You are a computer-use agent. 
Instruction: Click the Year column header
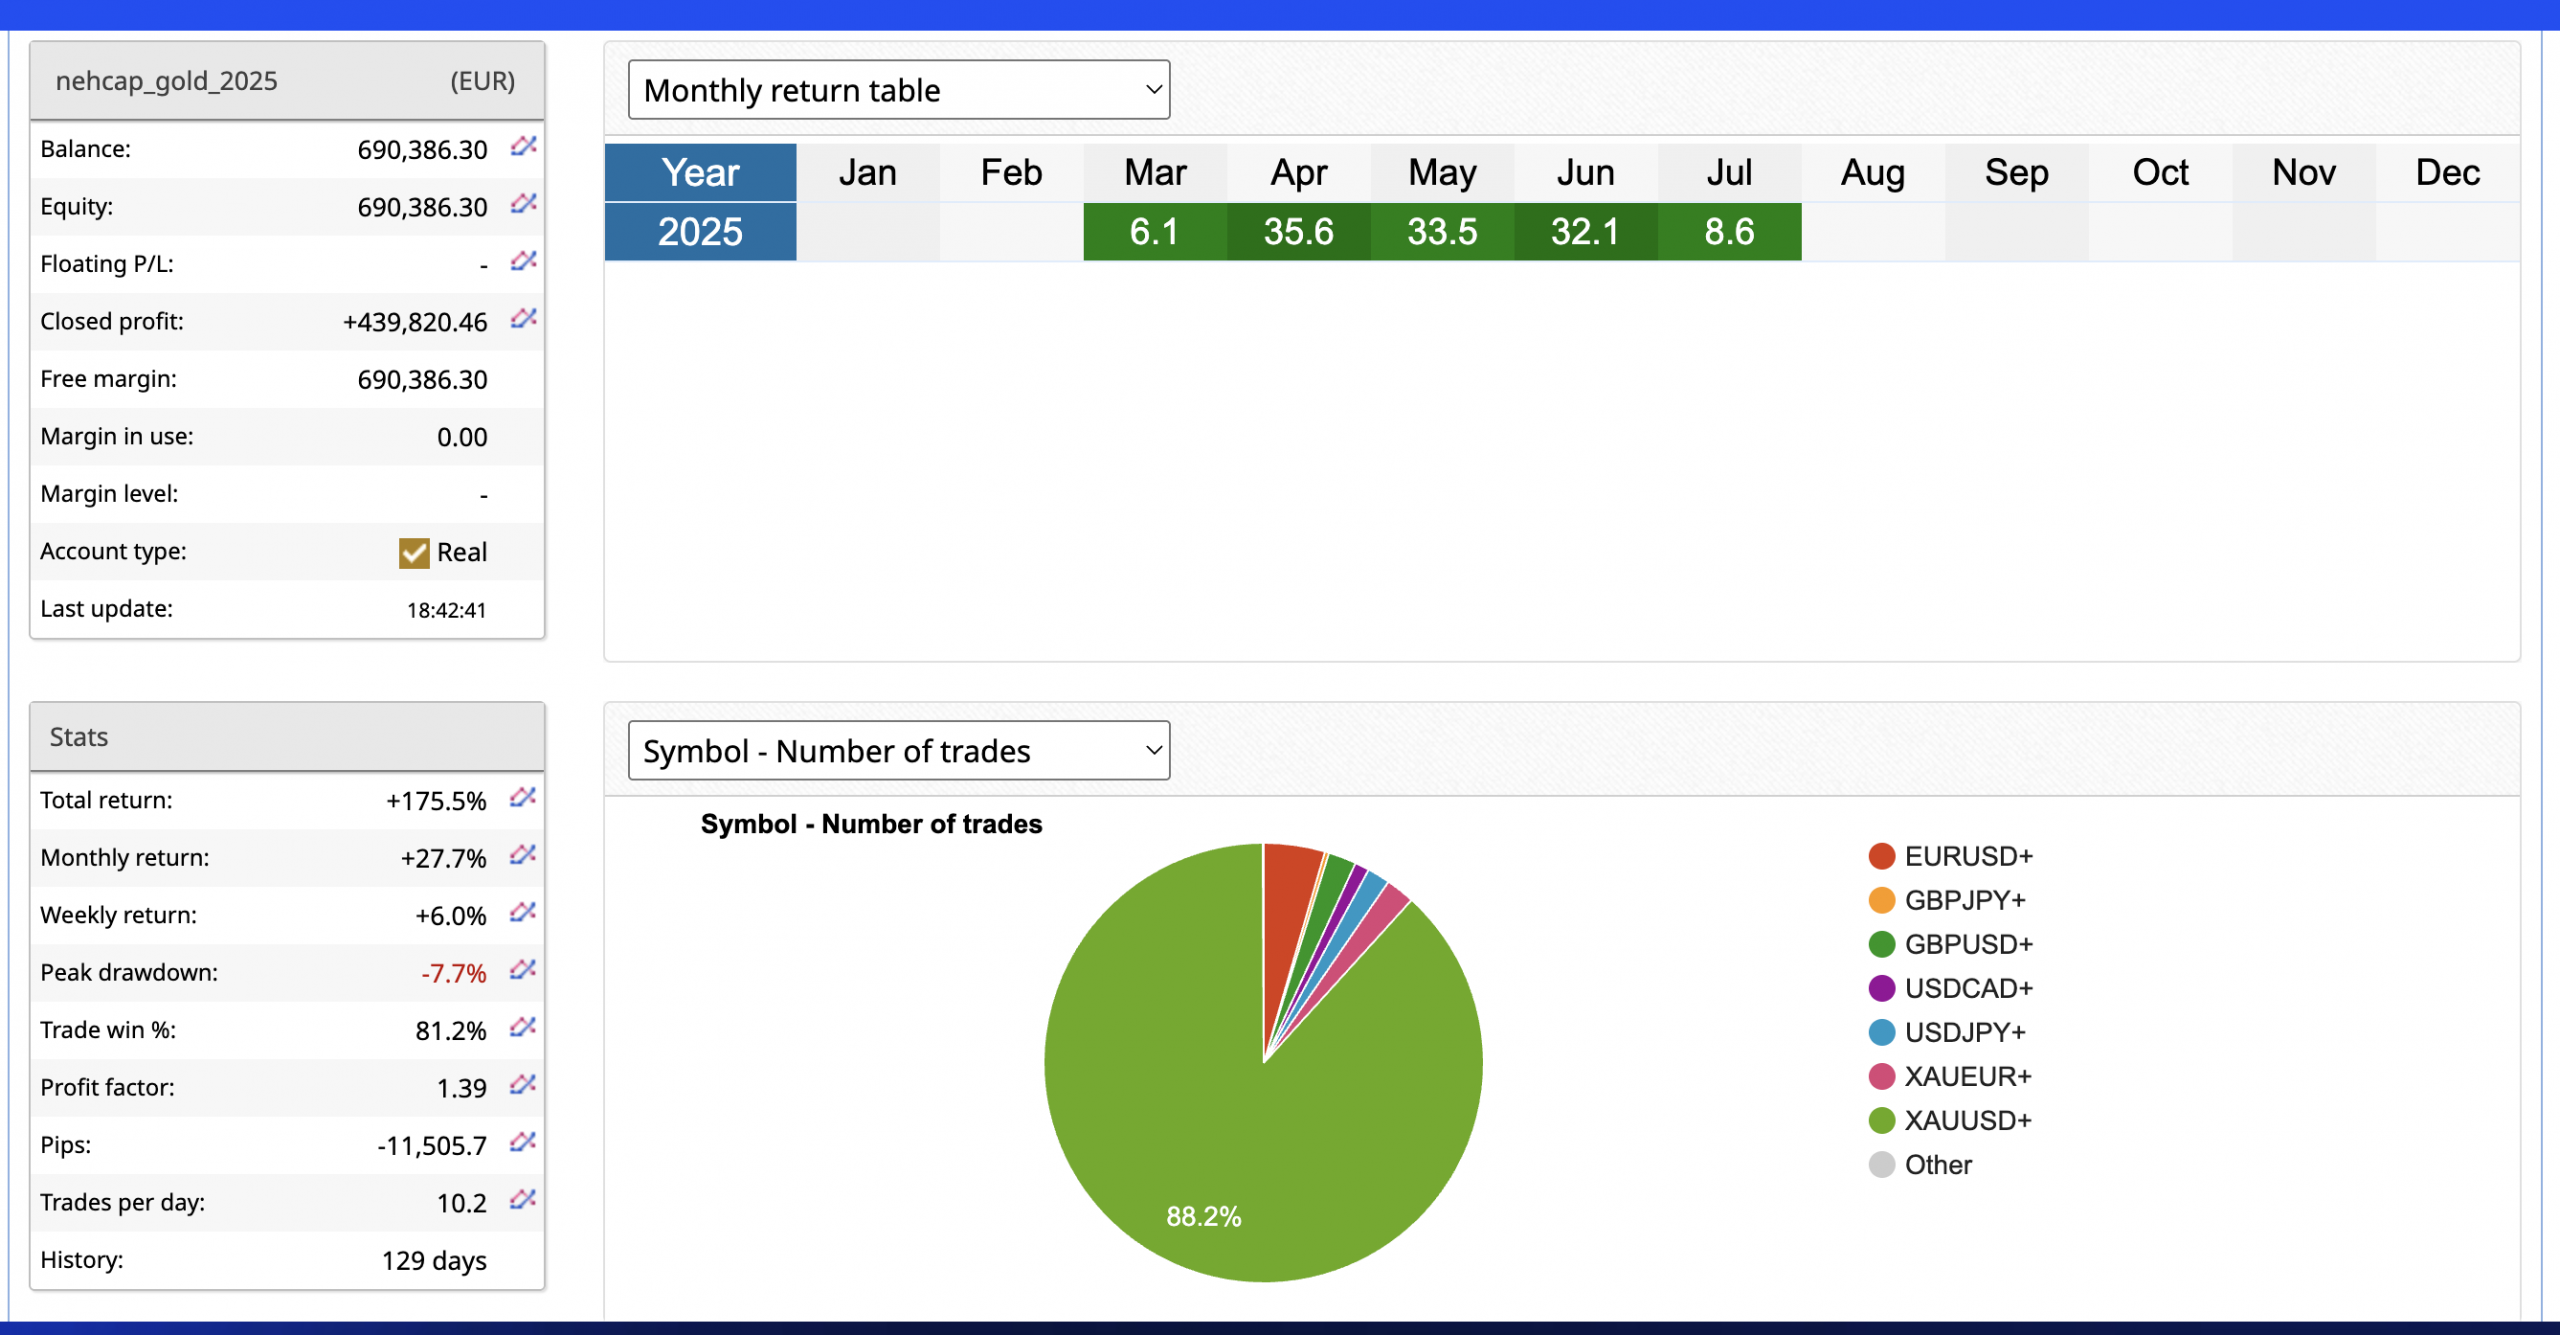click(700, 173)
